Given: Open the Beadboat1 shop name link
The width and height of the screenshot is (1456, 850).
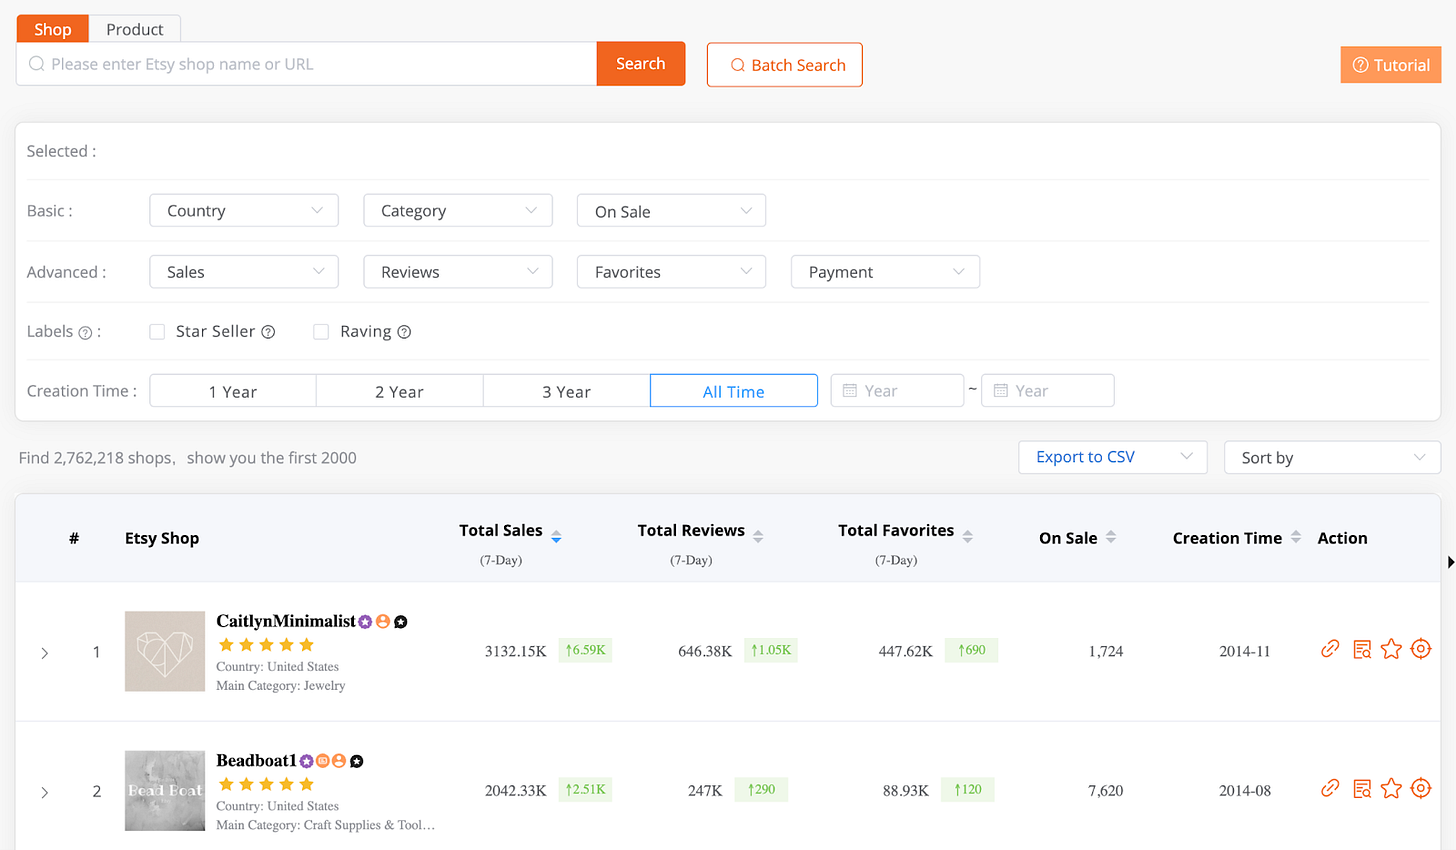Looking at the screenshot, I should [257, 760].
